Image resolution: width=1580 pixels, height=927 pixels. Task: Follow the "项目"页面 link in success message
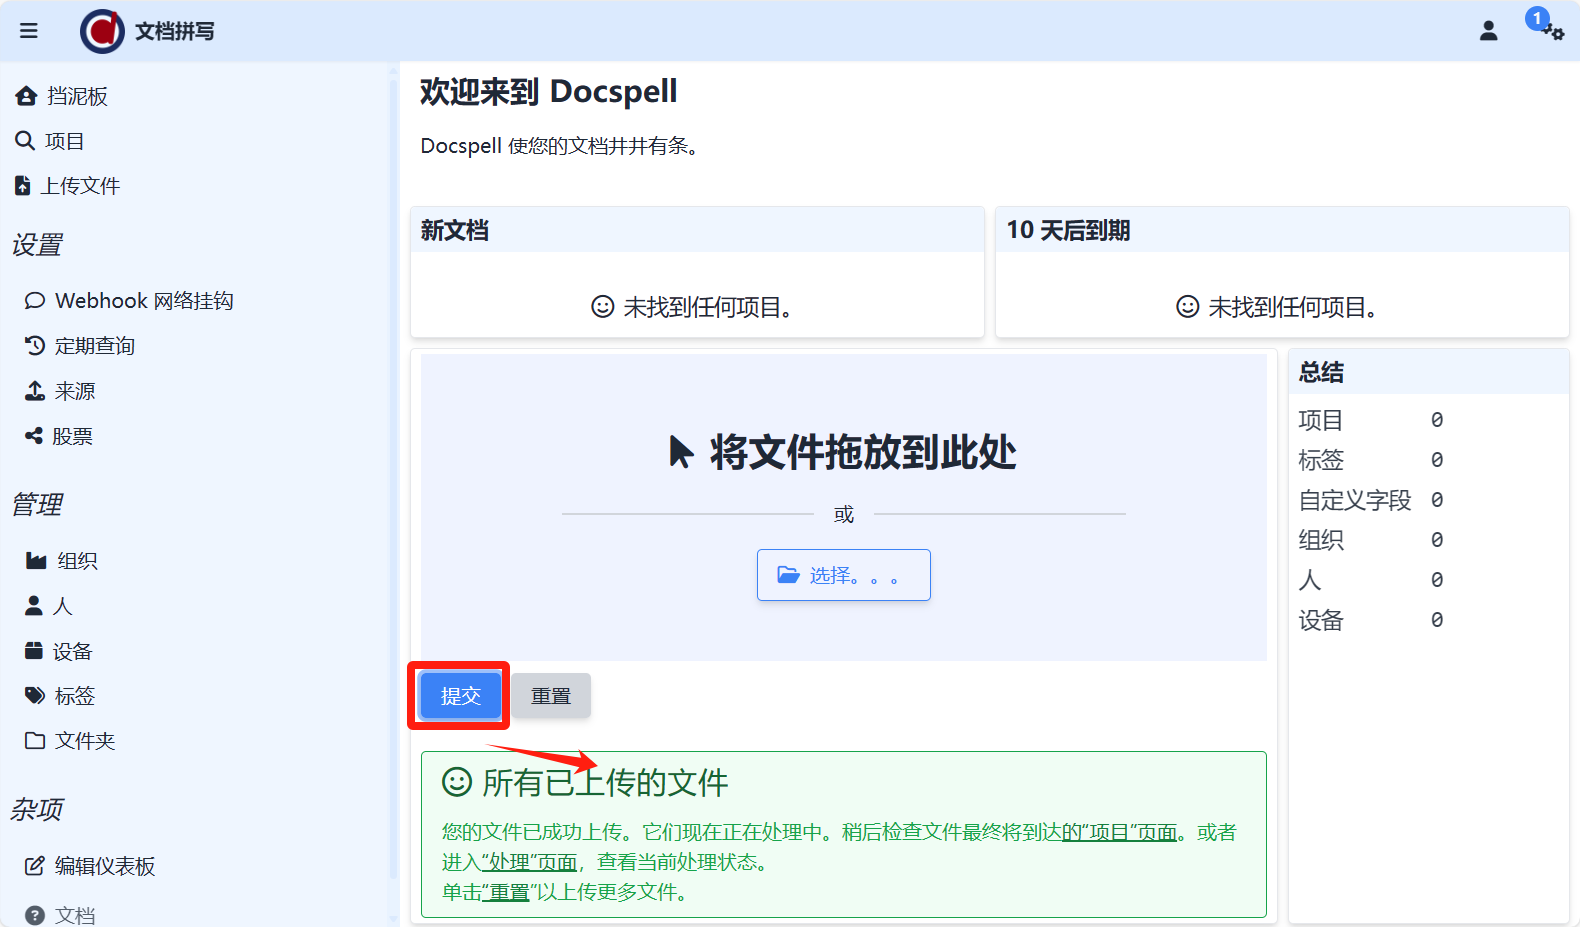point(1119,832)
